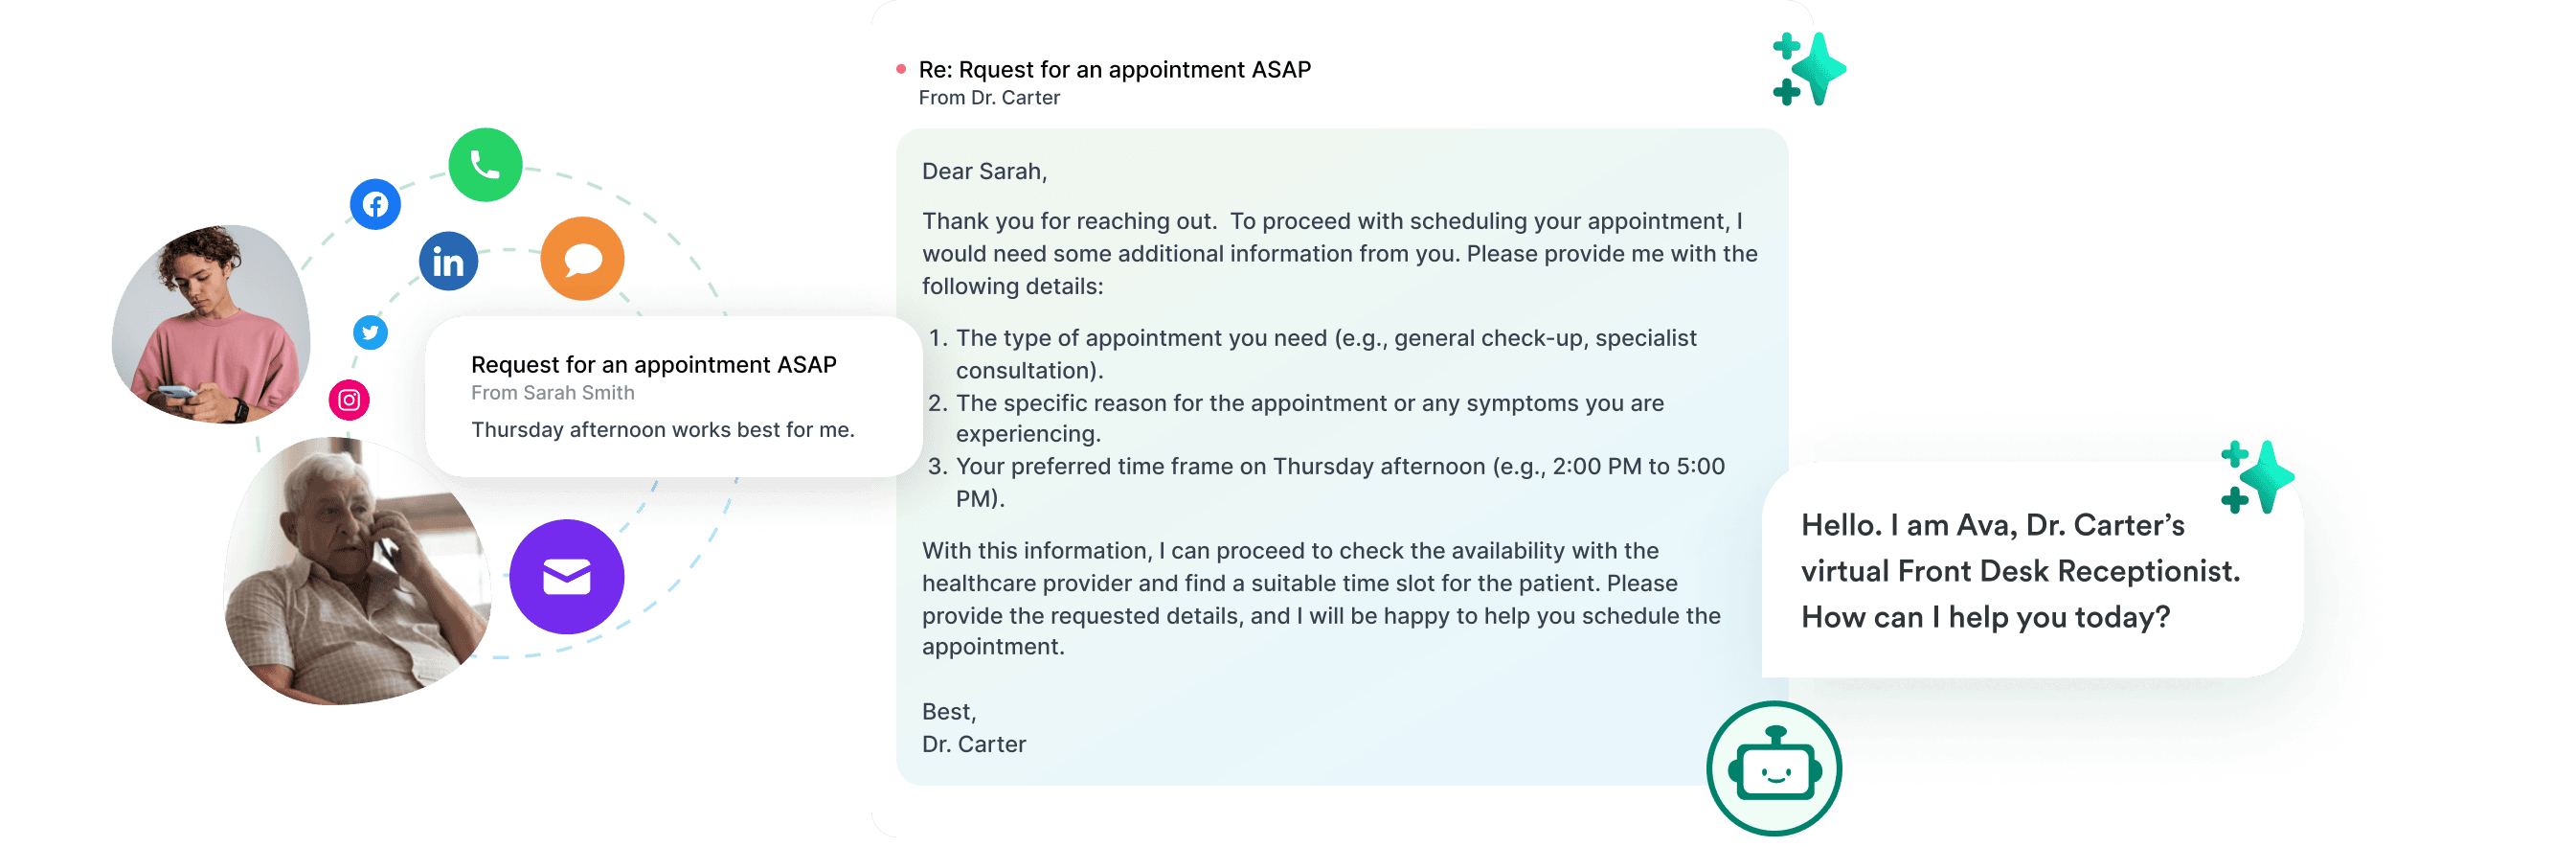
Task: Click the "From Dr. Carter" sender line
Action: (x=988, y=98)
